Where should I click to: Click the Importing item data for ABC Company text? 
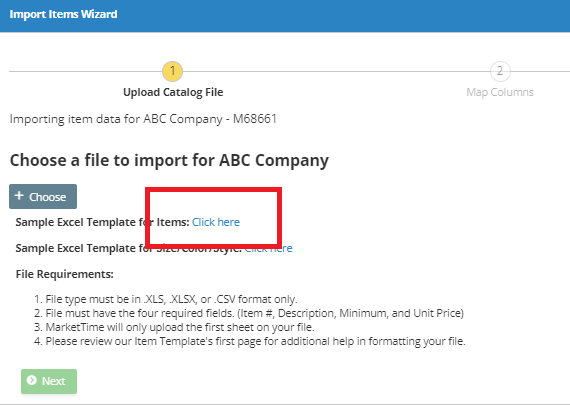pyautogui.click(x=143, y=119)
